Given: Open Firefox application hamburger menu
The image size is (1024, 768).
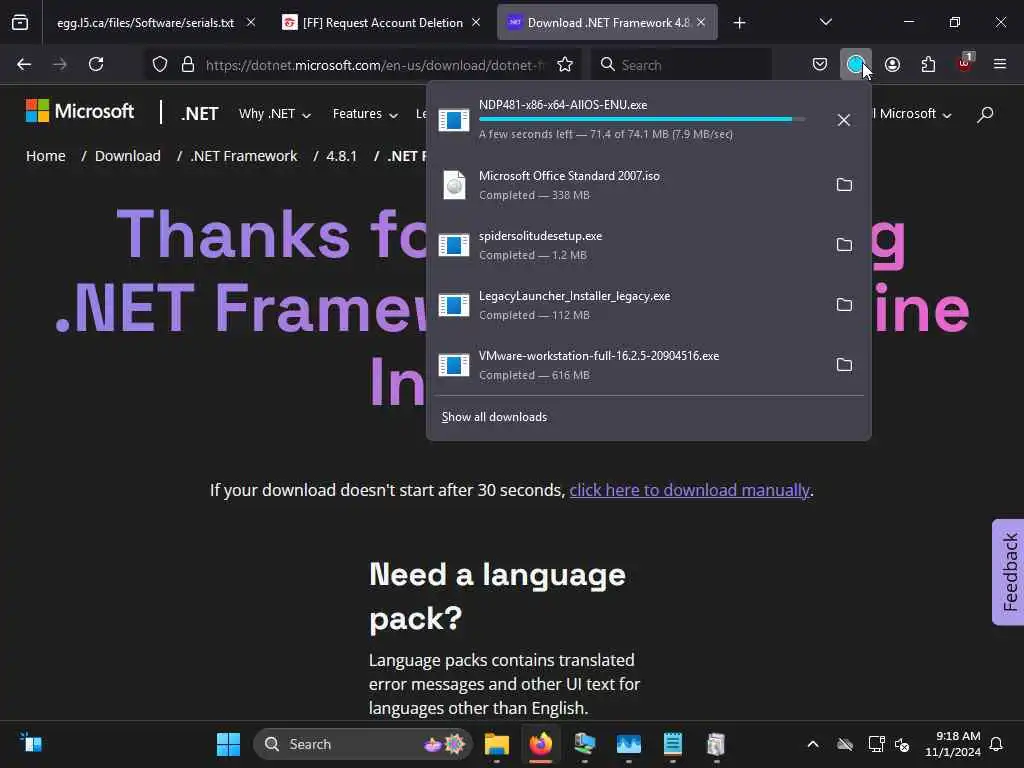Looking at the screenshot, I should coord(1000,65).
